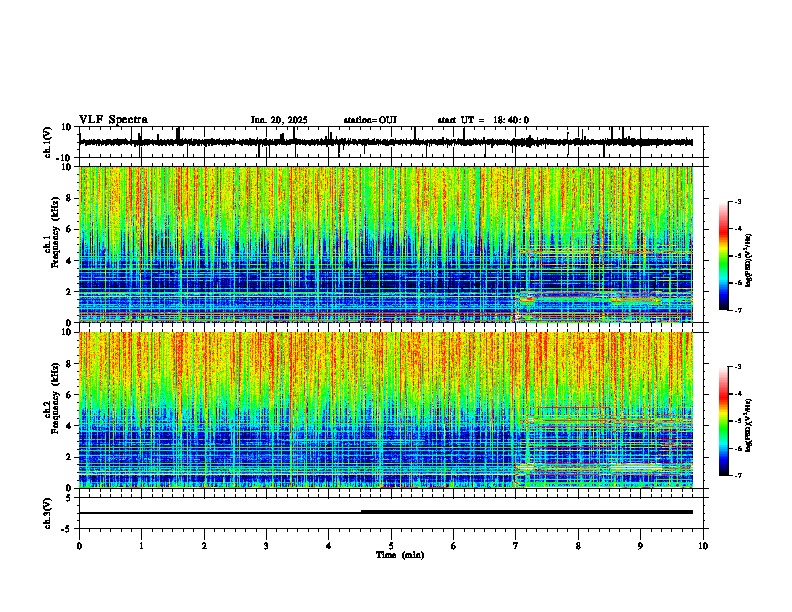Viewport: 792px width, 612px height.
Task: Select the date label "Jan. 20, 2025"
Action: (279, 120)
